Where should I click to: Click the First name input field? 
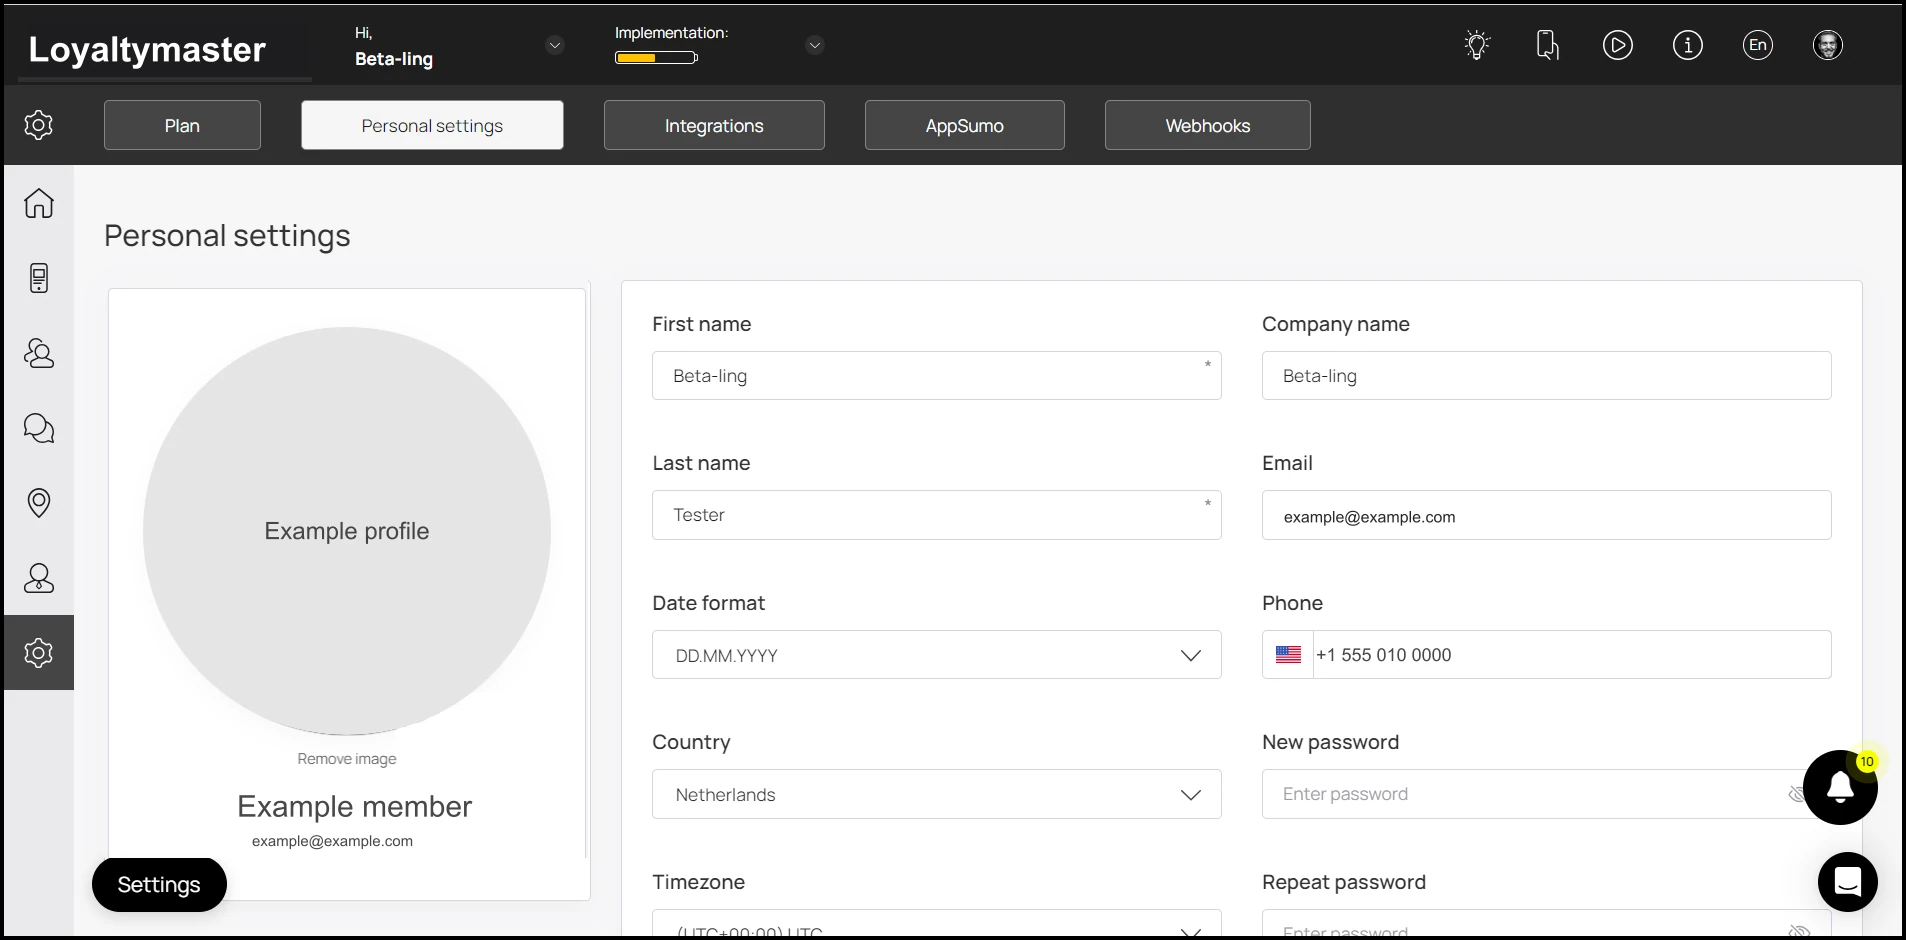(x=936, y=376)
